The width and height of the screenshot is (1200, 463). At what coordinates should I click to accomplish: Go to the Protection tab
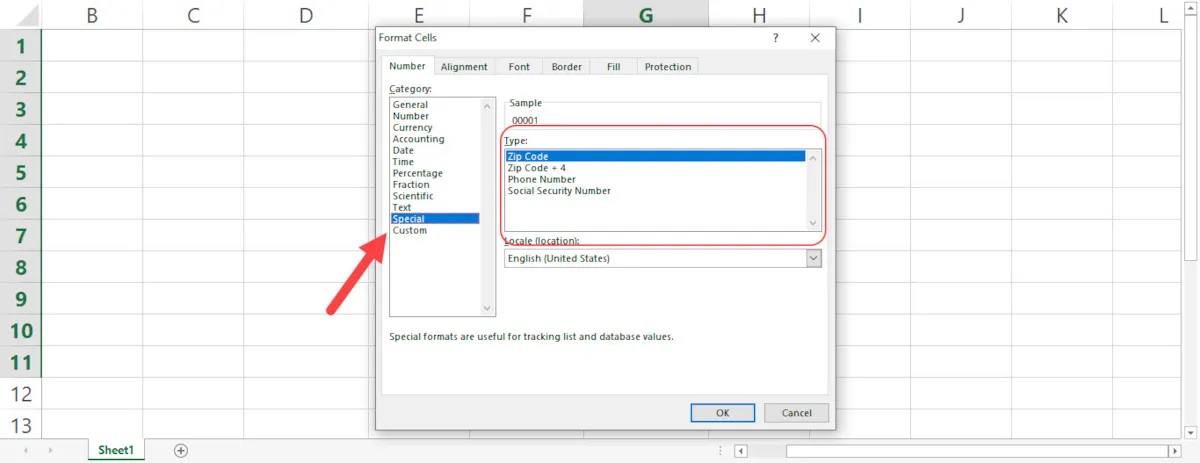pos(667,67)
